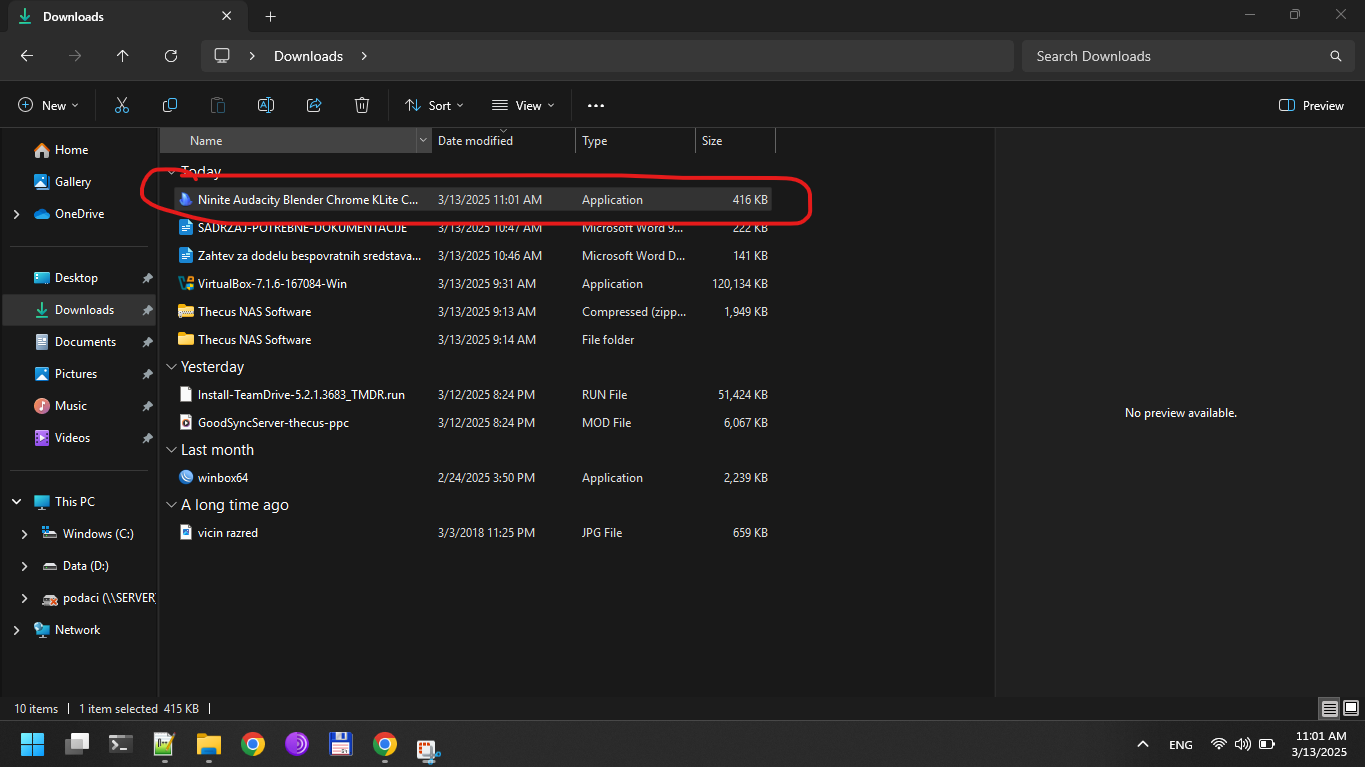The height and width of the screenshot is (767, 1365).
Task: Click the battery icon in system tray
Action: (x=1266, y=744)
